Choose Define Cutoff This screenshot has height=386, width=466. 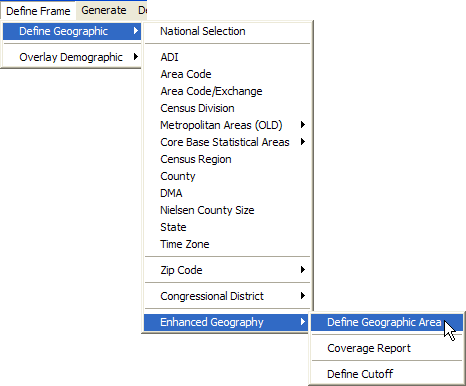click(x=387, y=374)
